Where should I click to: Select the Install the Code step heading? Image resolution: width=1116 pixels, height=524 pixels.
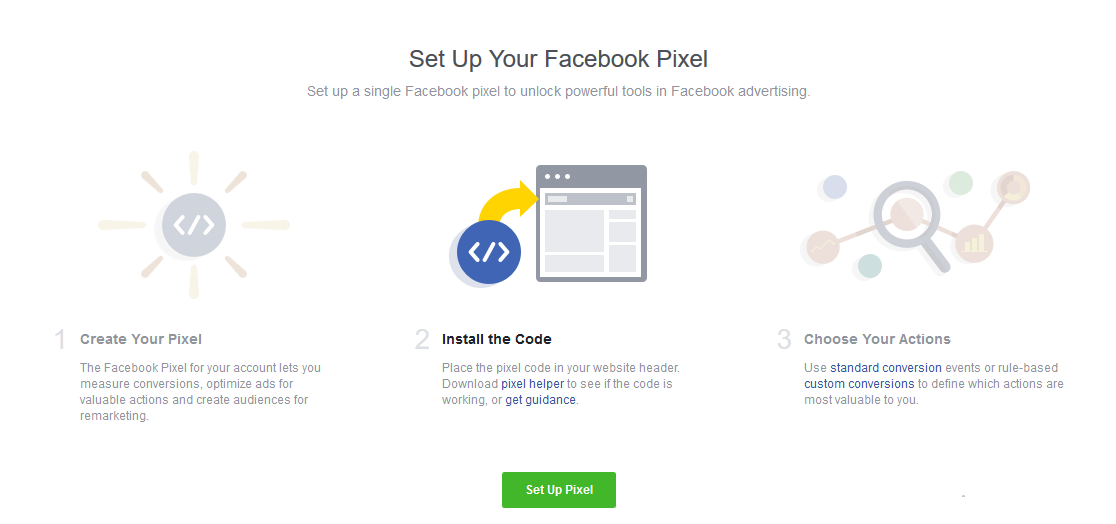497,339
